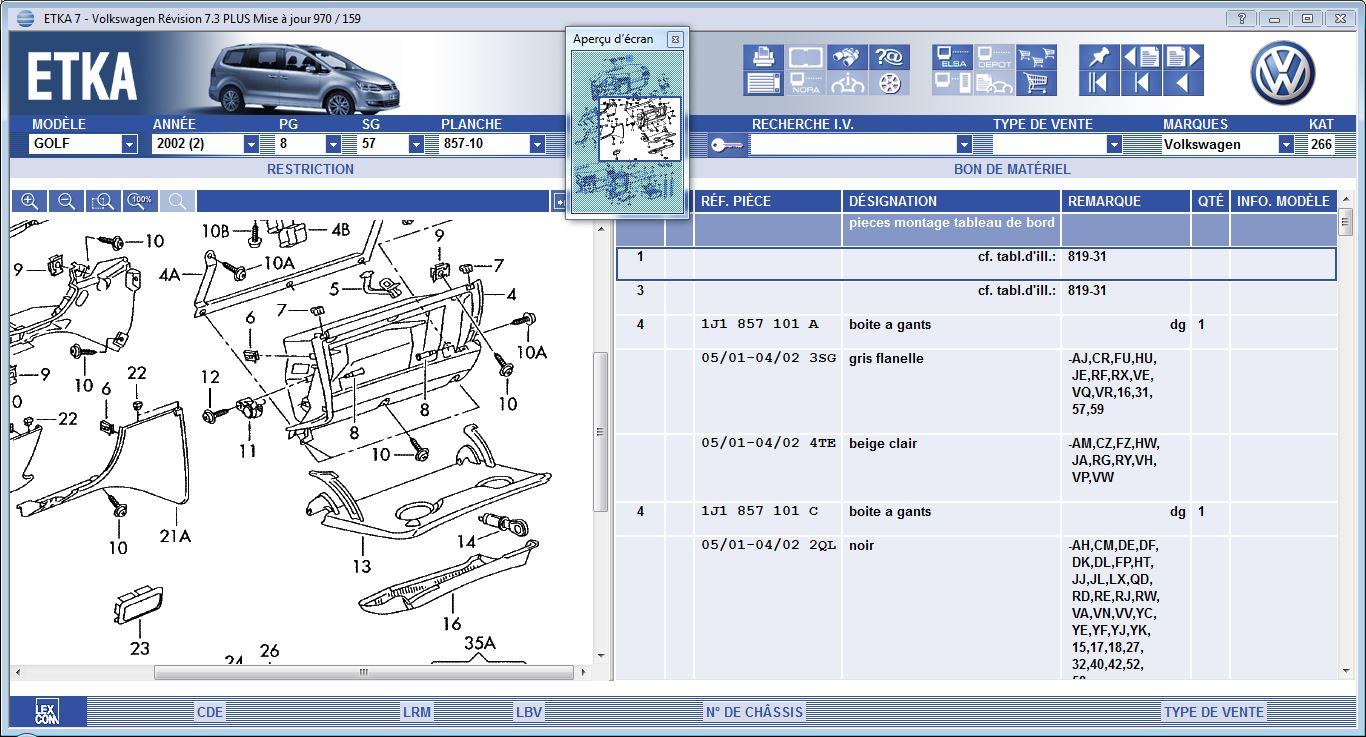Click the ?@ help contact icon
The width and height of the screenshot is (1366, 737).
(889, 57)
